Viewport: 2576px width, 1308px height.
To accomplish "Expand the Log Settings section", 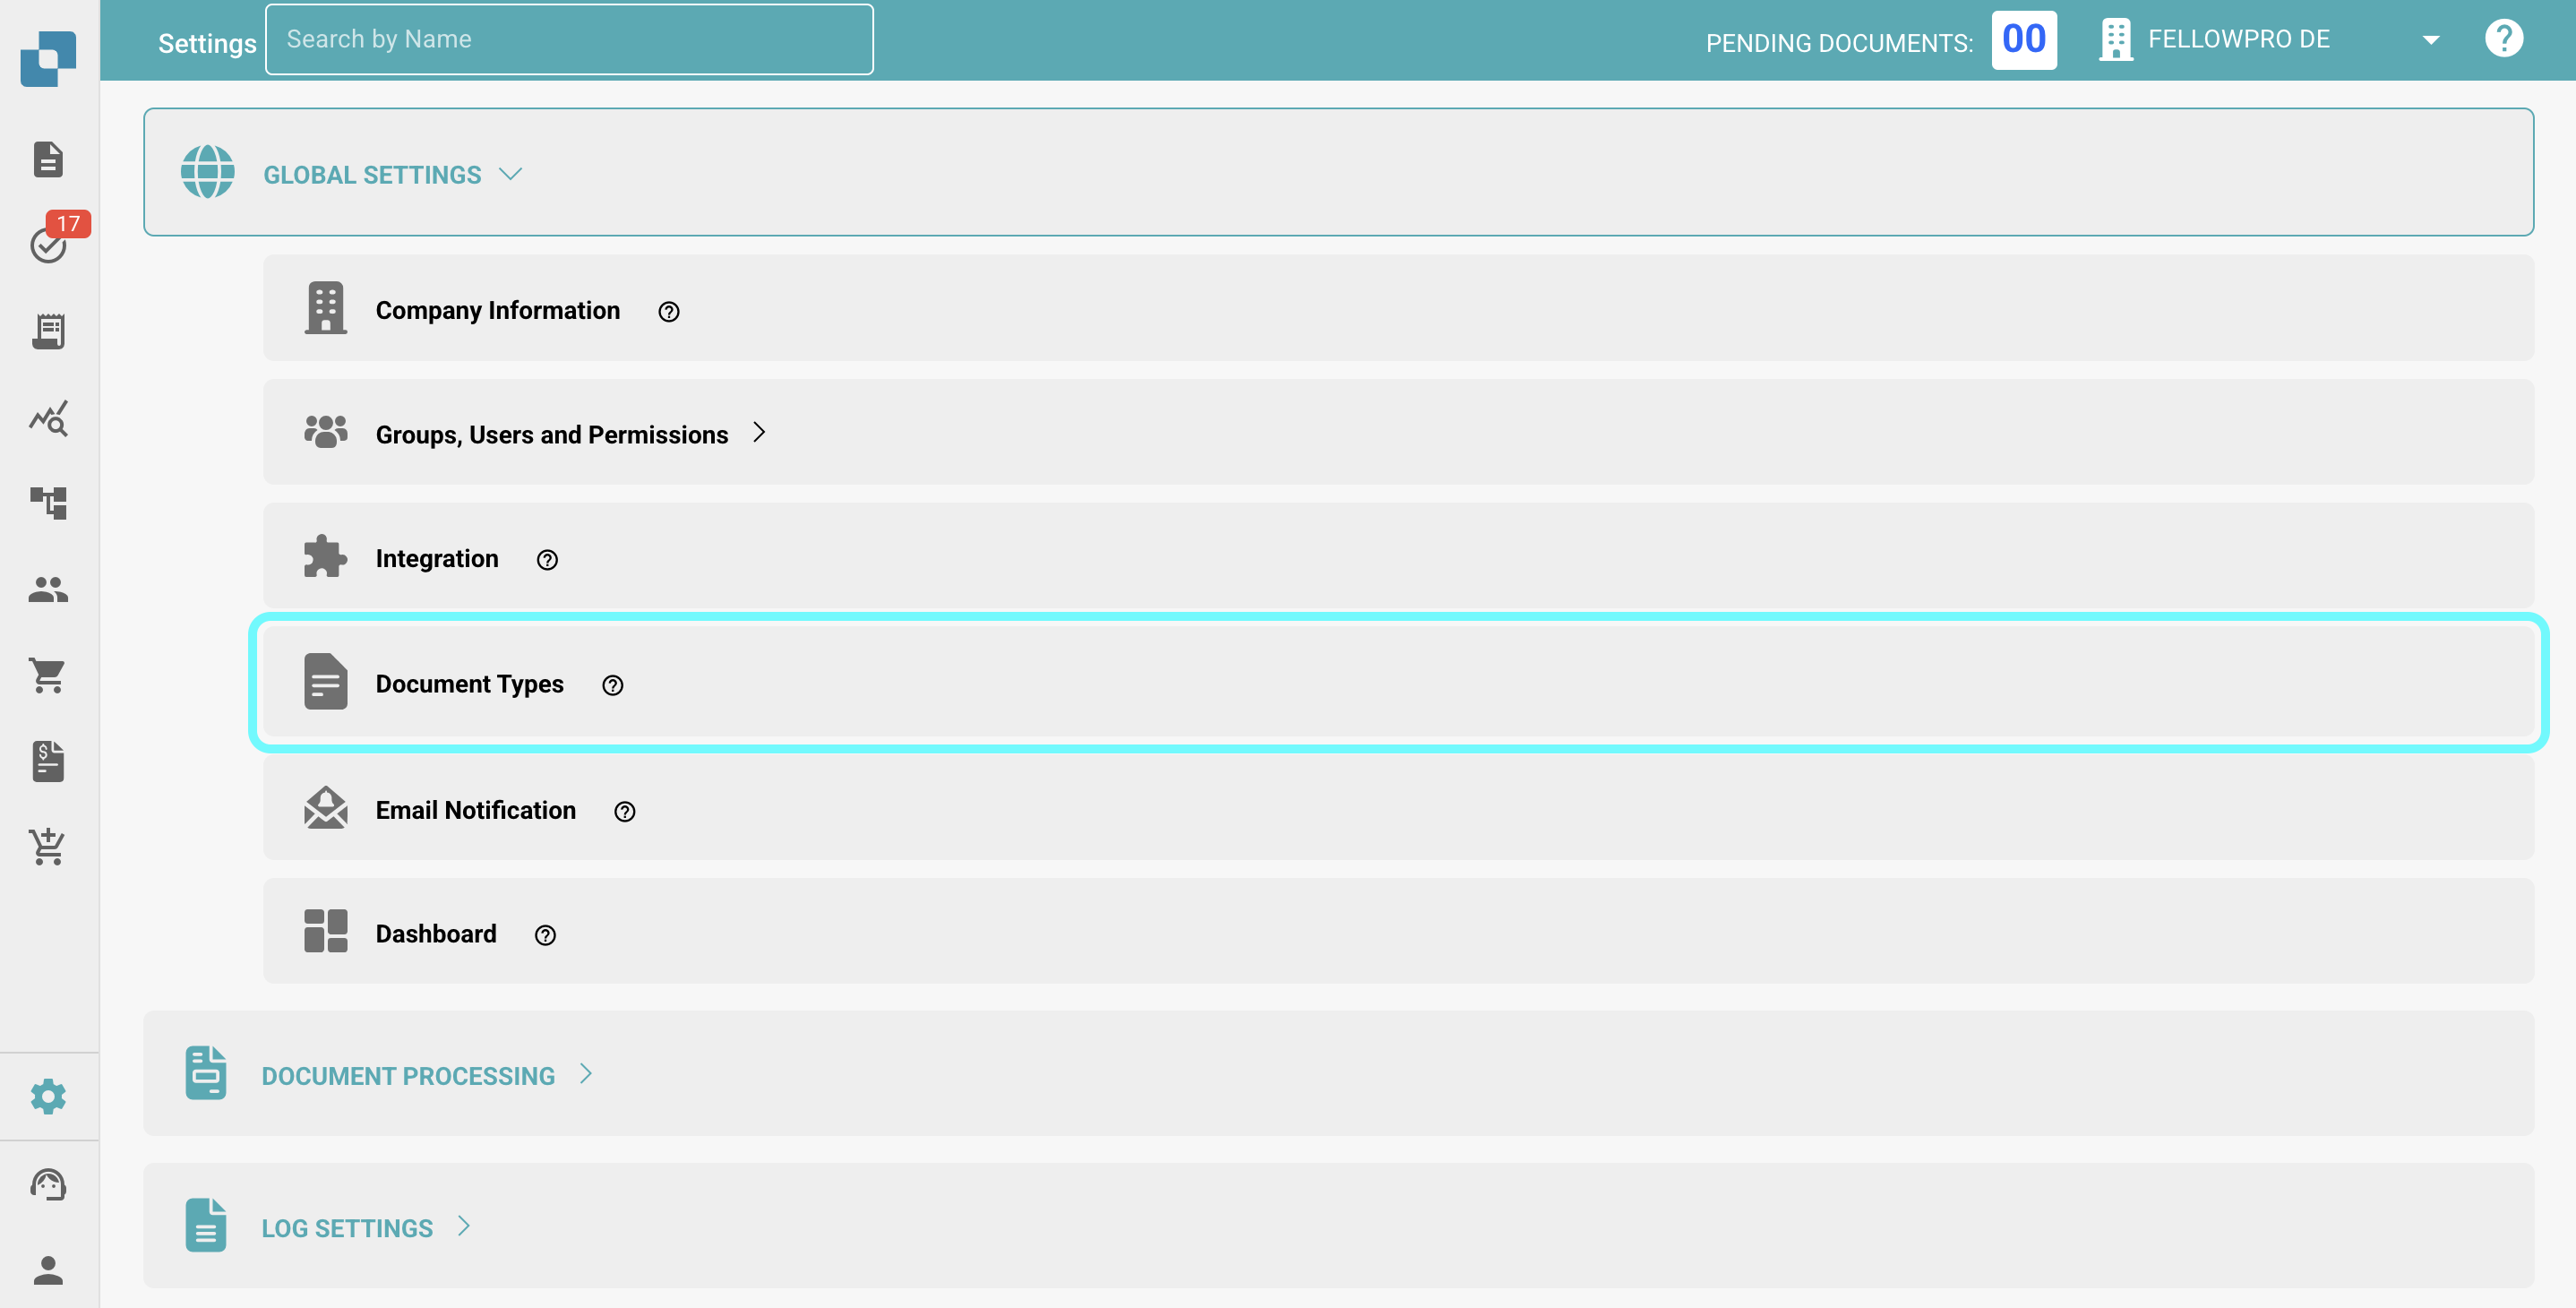I will point(347,1228).
